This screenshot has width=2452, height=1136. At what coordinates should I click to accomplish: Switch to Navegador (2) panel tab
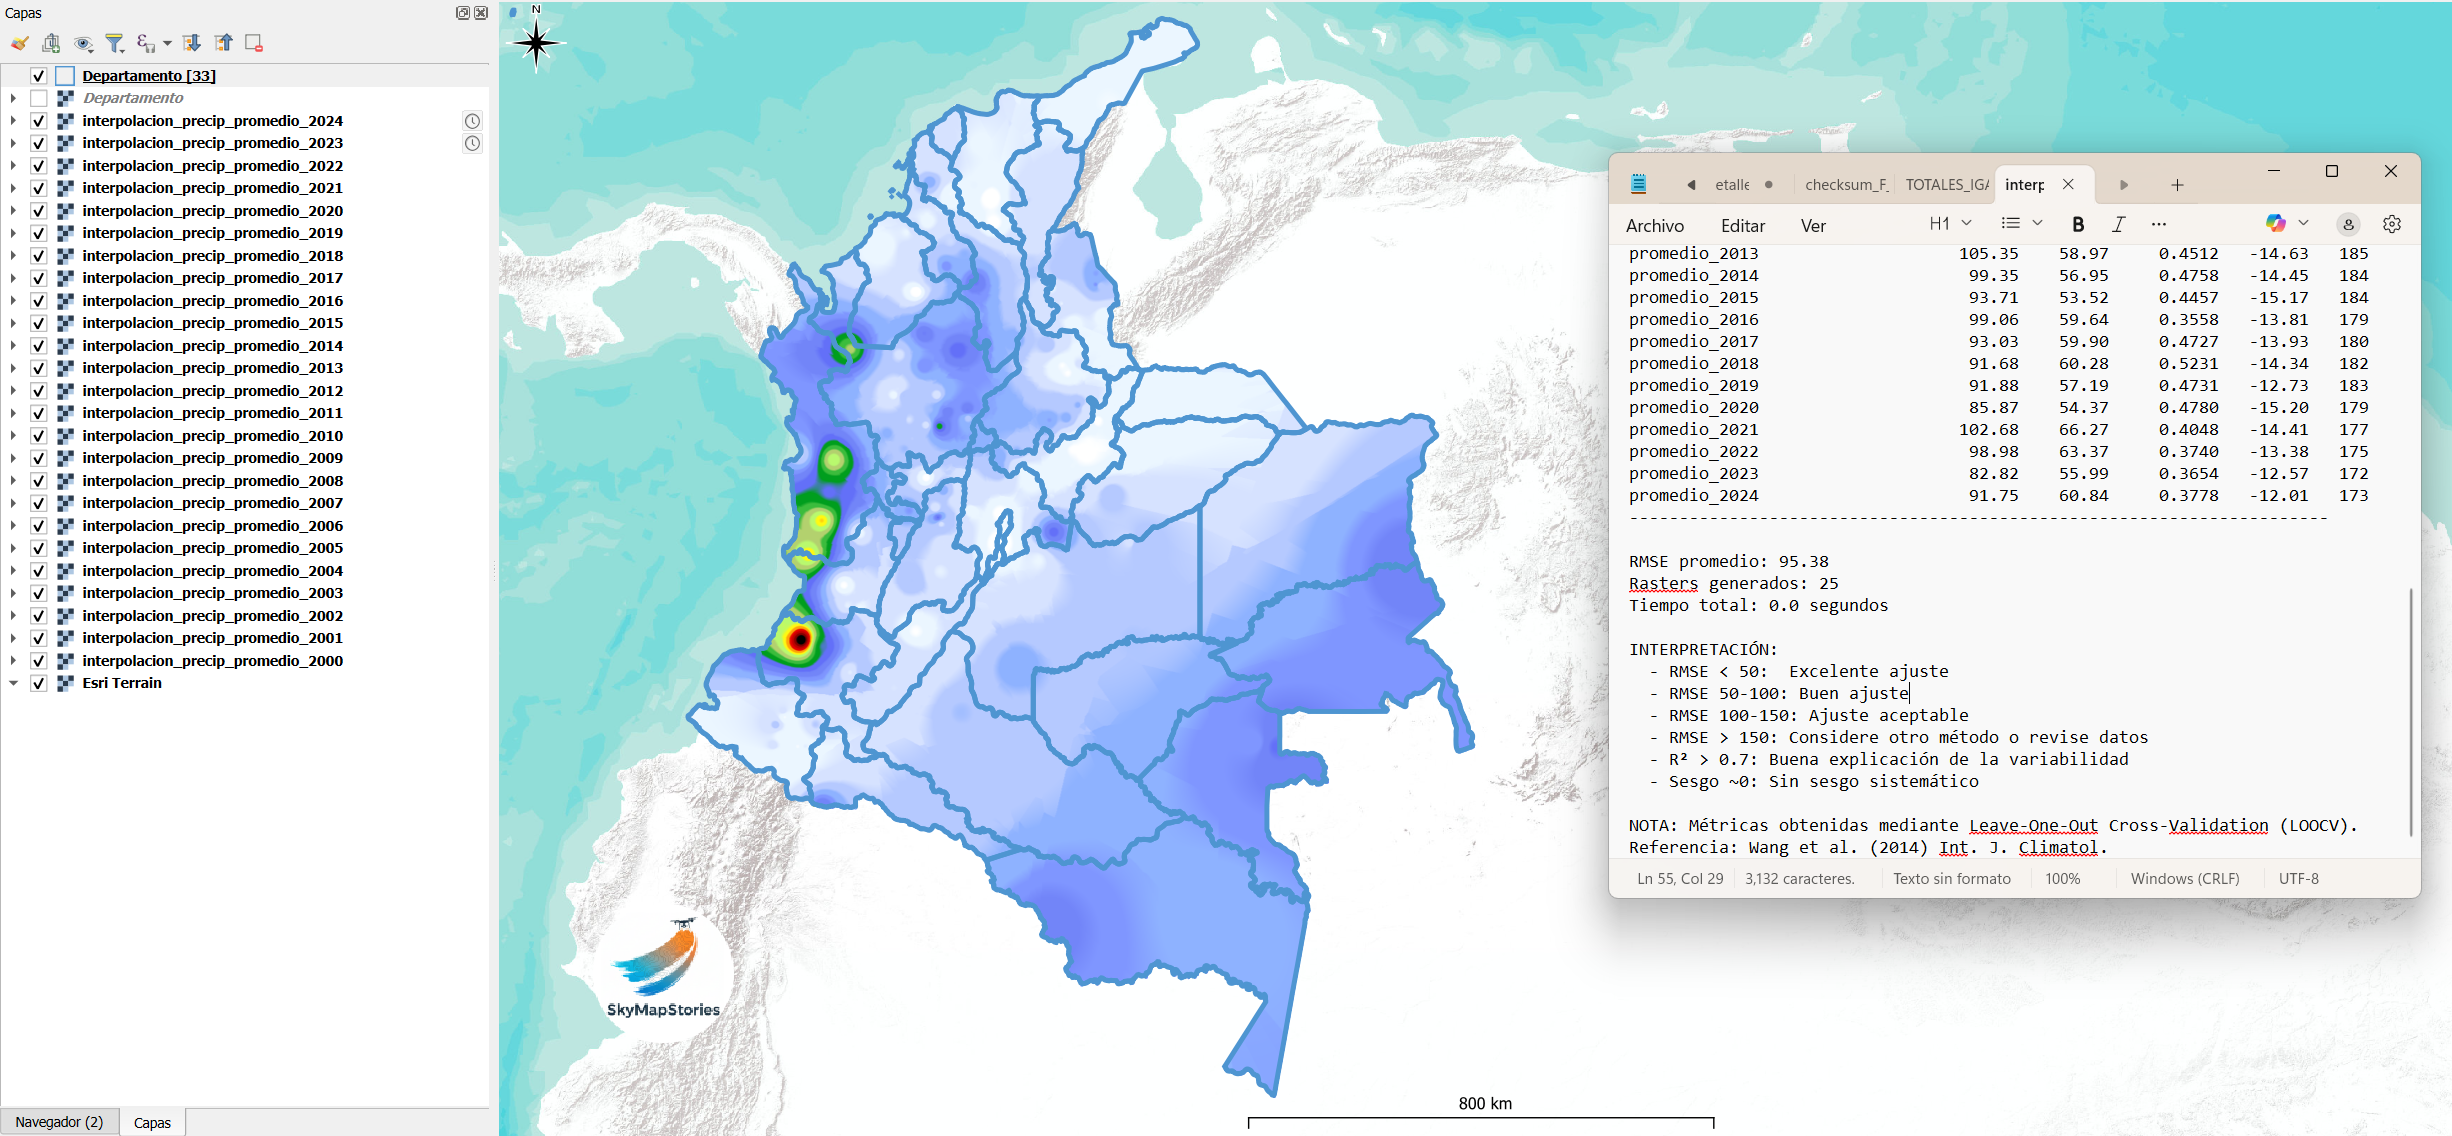pos(59,1122)
